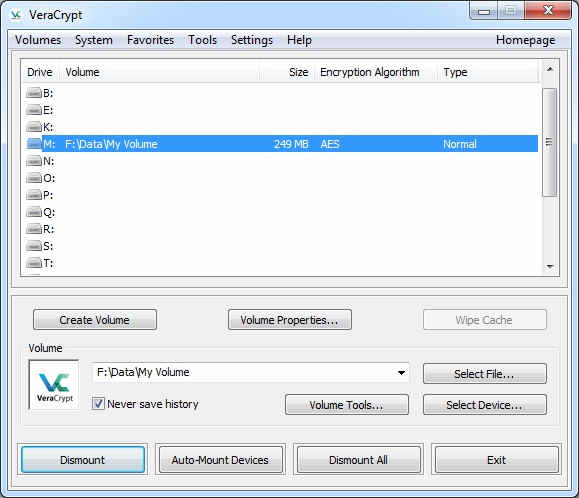This screenshot has height=498, width=579.
Task: Open Volume Properties dialog
Action: point(290,320)
